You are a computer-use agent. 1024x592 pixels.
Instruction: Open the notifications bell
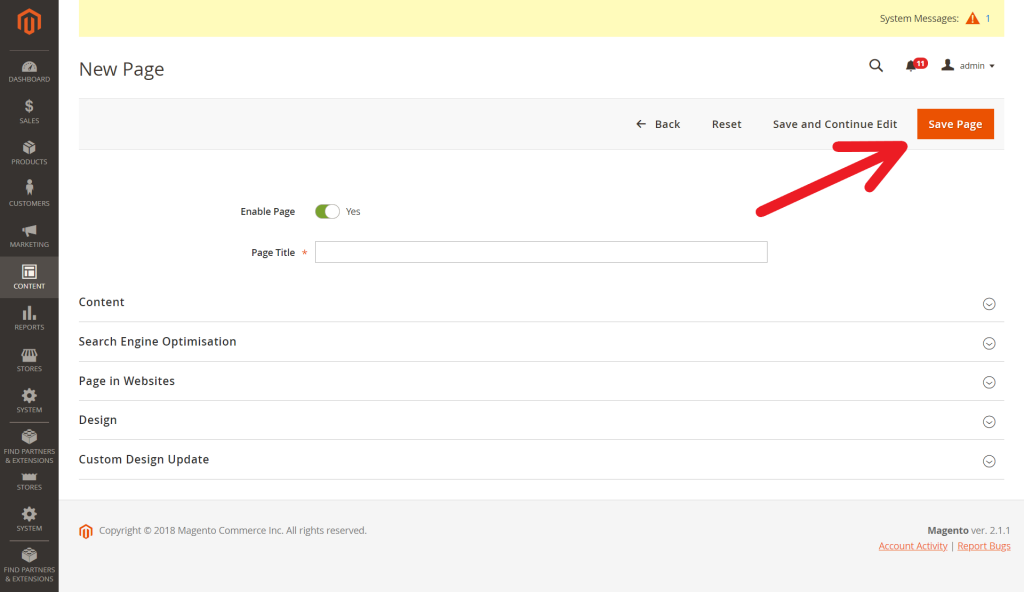tap(916, 65)
